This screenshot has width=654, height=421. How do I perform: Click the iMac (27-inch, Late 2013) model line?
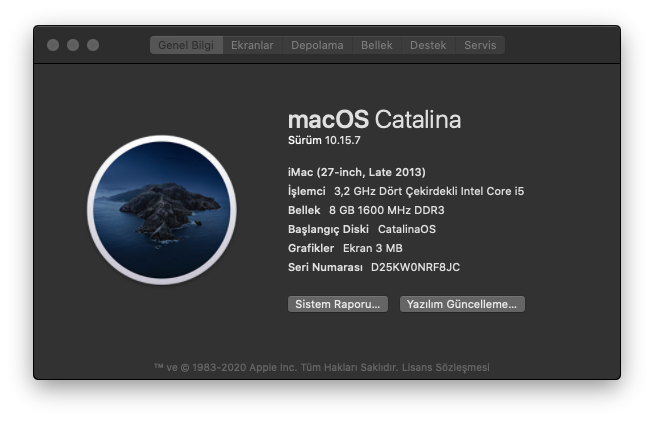click(x=356, y=172)
